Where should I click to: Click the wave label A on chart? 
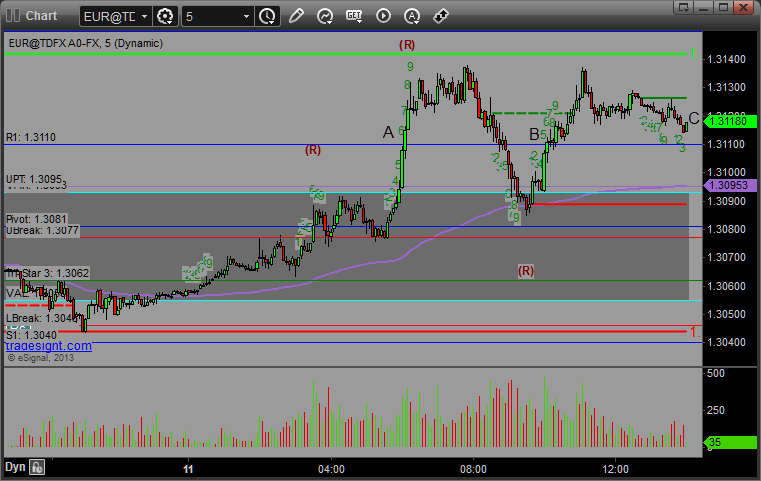coord(388,132)
